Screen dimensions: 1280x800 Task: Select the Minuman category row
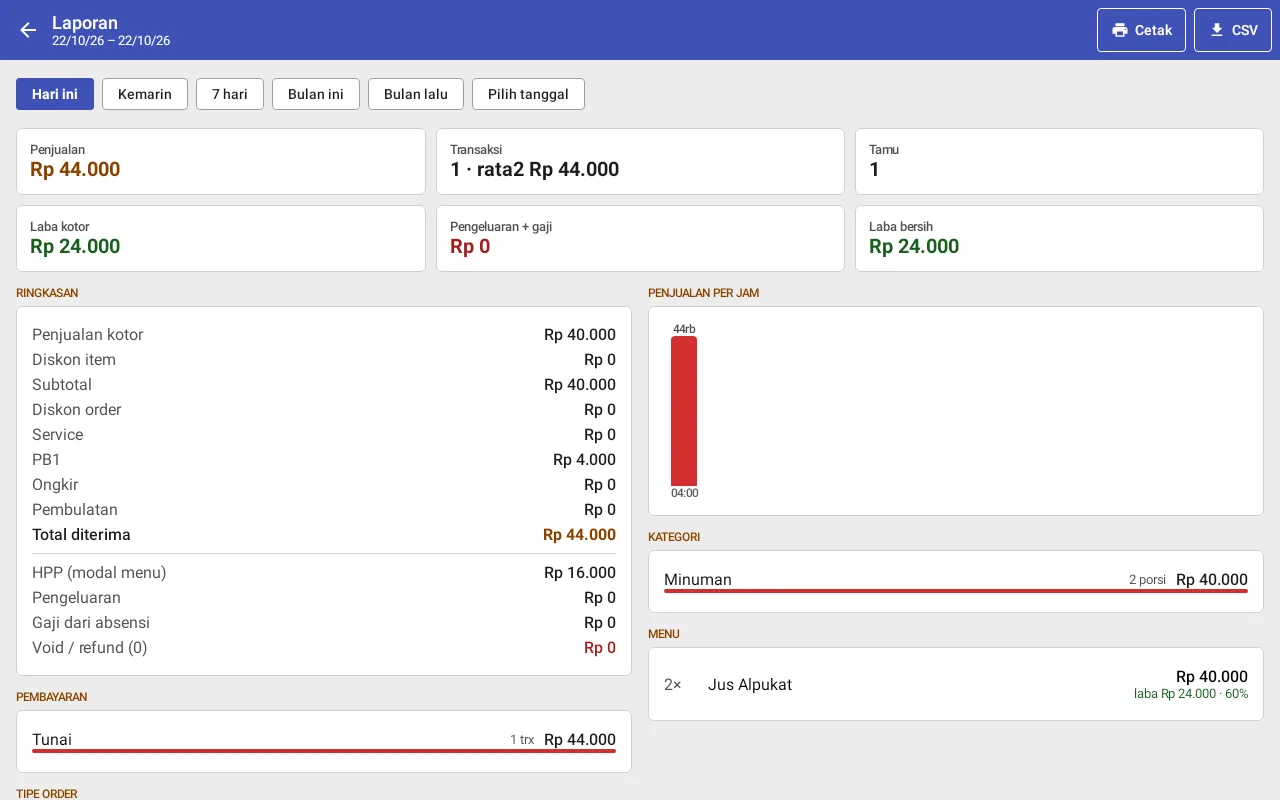coord(956,581)
